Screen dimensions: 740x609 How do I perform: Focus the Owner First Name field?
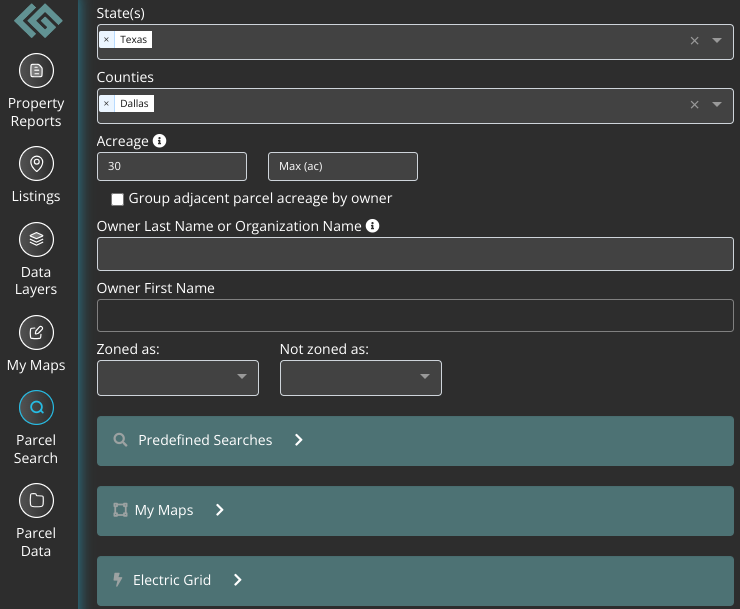point(415,315)
